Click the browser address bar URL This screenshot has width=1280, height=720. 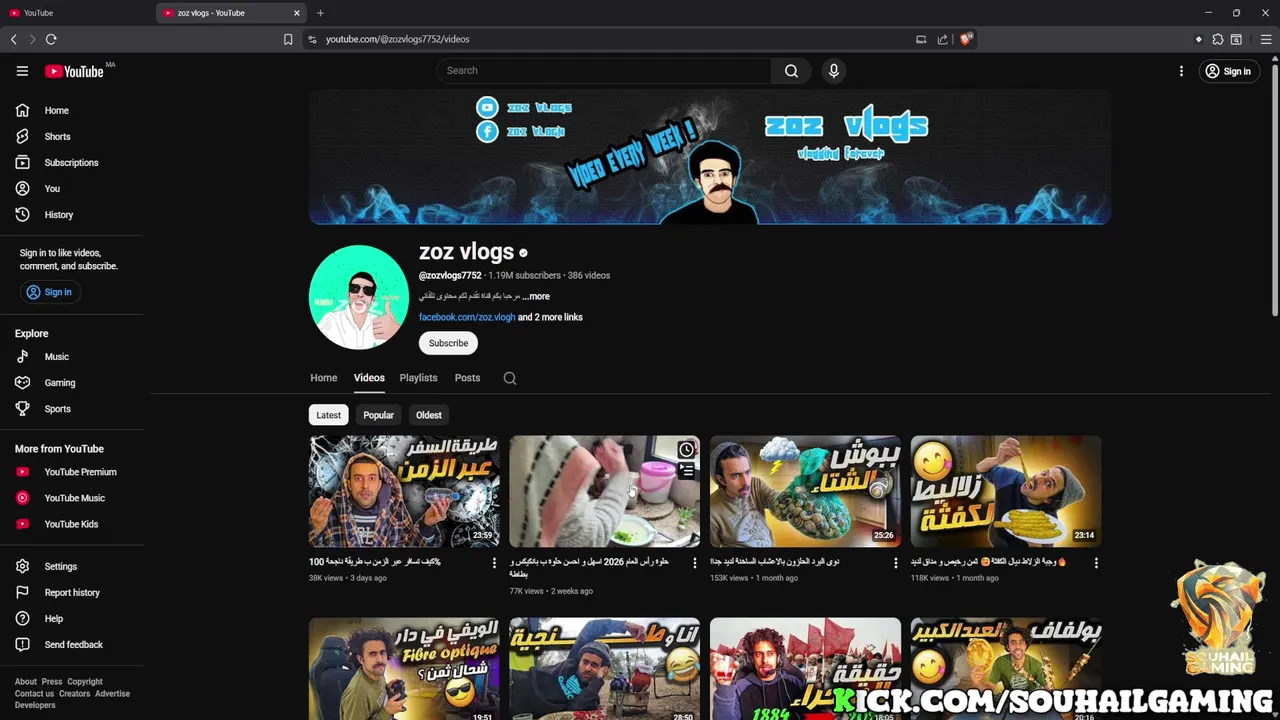pyautogui.click(x=397, y=39)
